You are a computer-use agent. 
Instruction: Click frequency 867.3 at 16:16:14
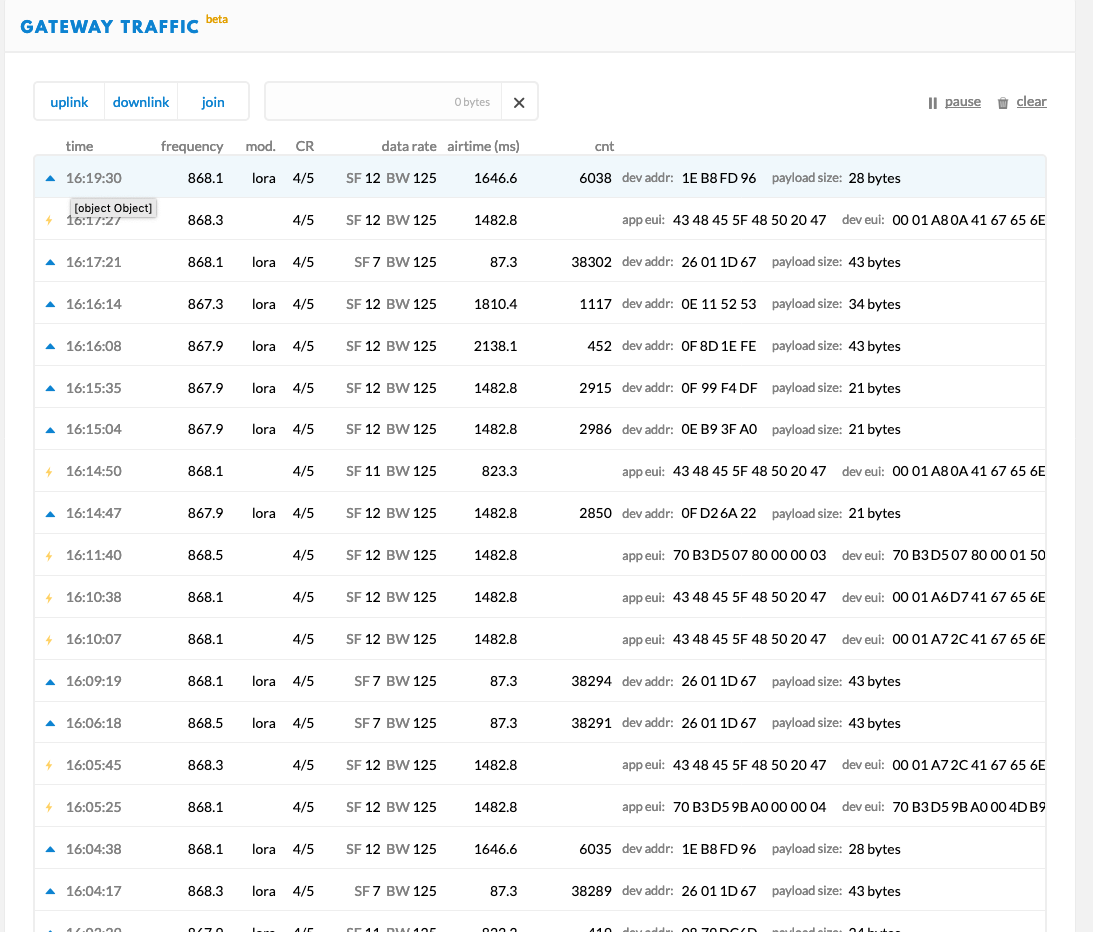tap(205, 304)
